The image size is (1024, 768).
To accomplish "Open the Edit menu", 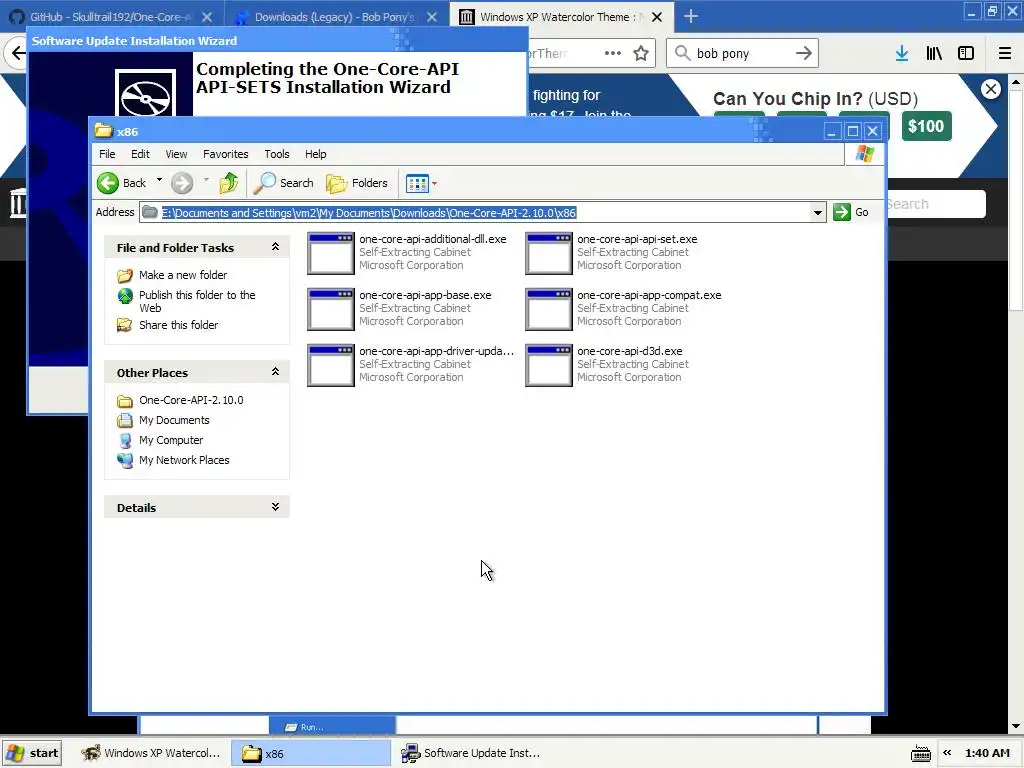I will [x=140, y=154].
